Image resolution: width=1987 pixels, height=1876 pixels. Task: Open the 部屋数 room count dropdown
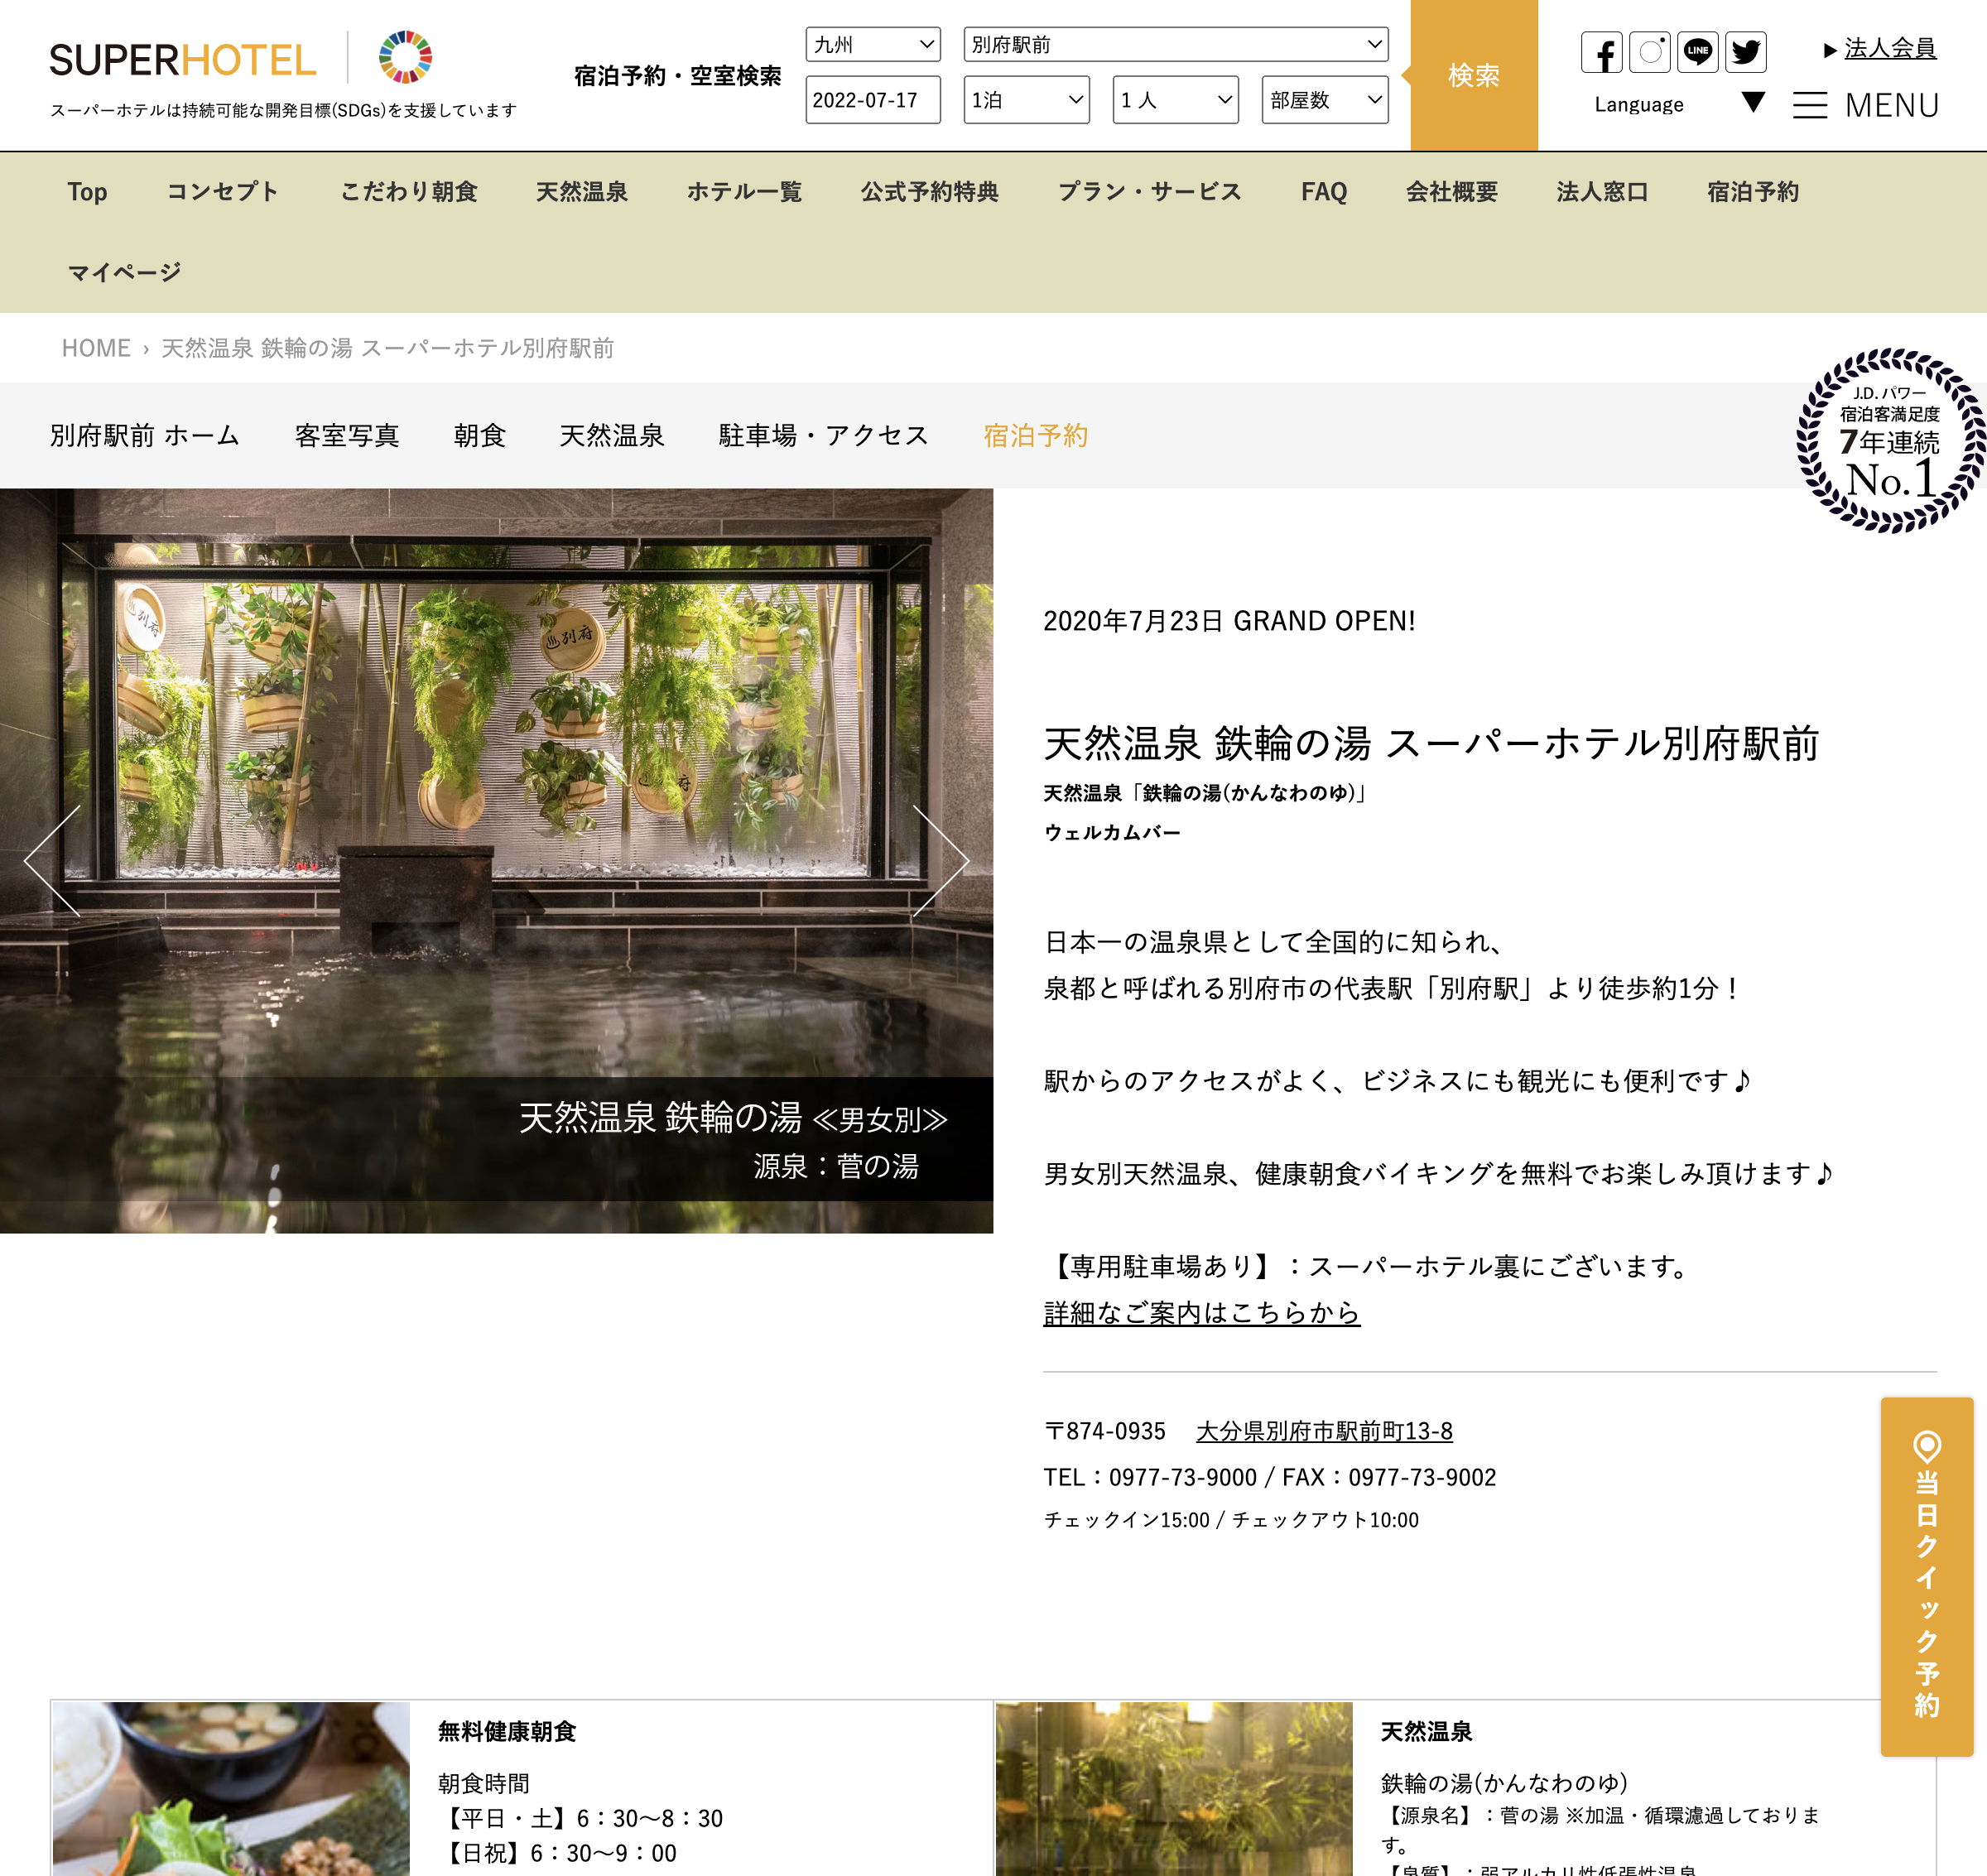[x=1324, y=100]
